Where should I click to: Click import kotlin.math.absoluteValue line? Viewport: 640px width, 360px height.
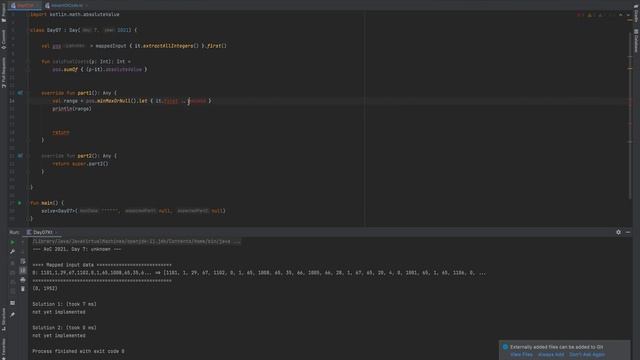pos(75,14)
